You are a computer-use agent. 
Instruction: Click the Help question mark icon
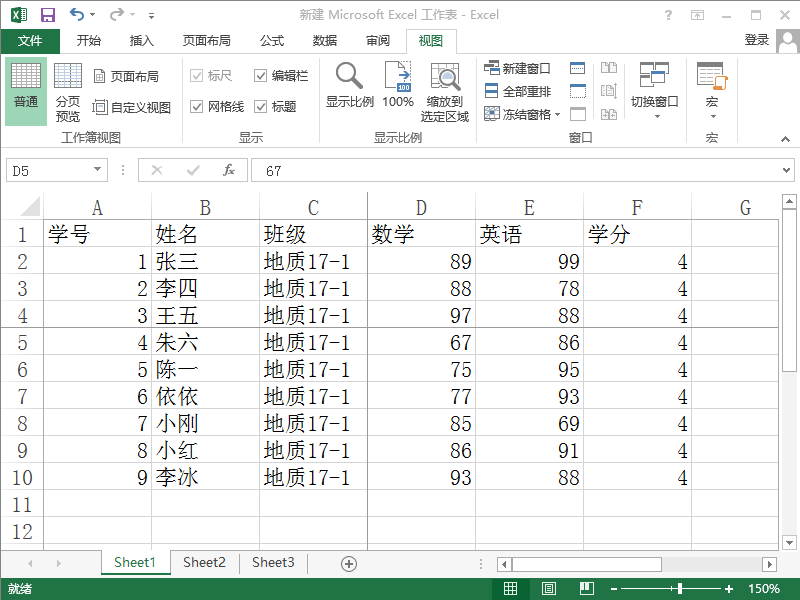coord(668,15)
